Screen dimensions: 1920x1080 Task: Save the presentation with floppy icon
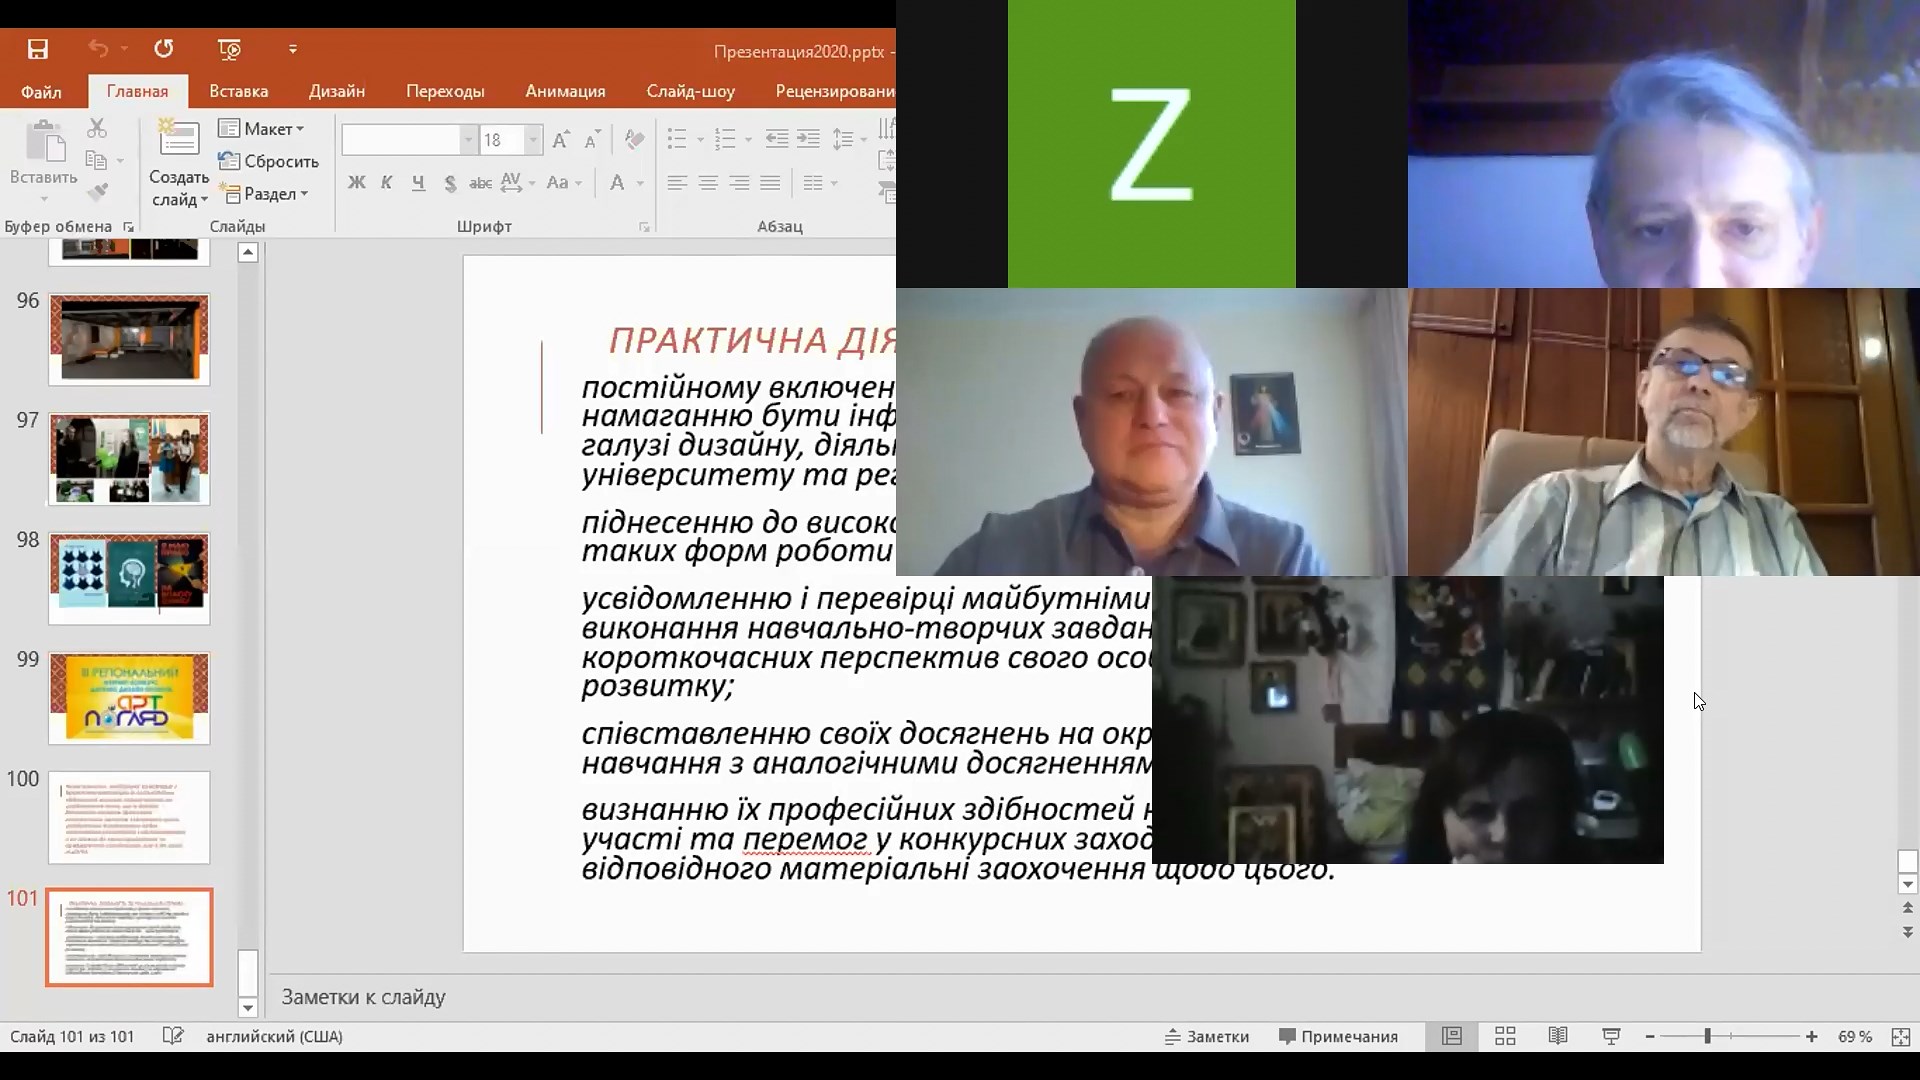coord(38,49)
